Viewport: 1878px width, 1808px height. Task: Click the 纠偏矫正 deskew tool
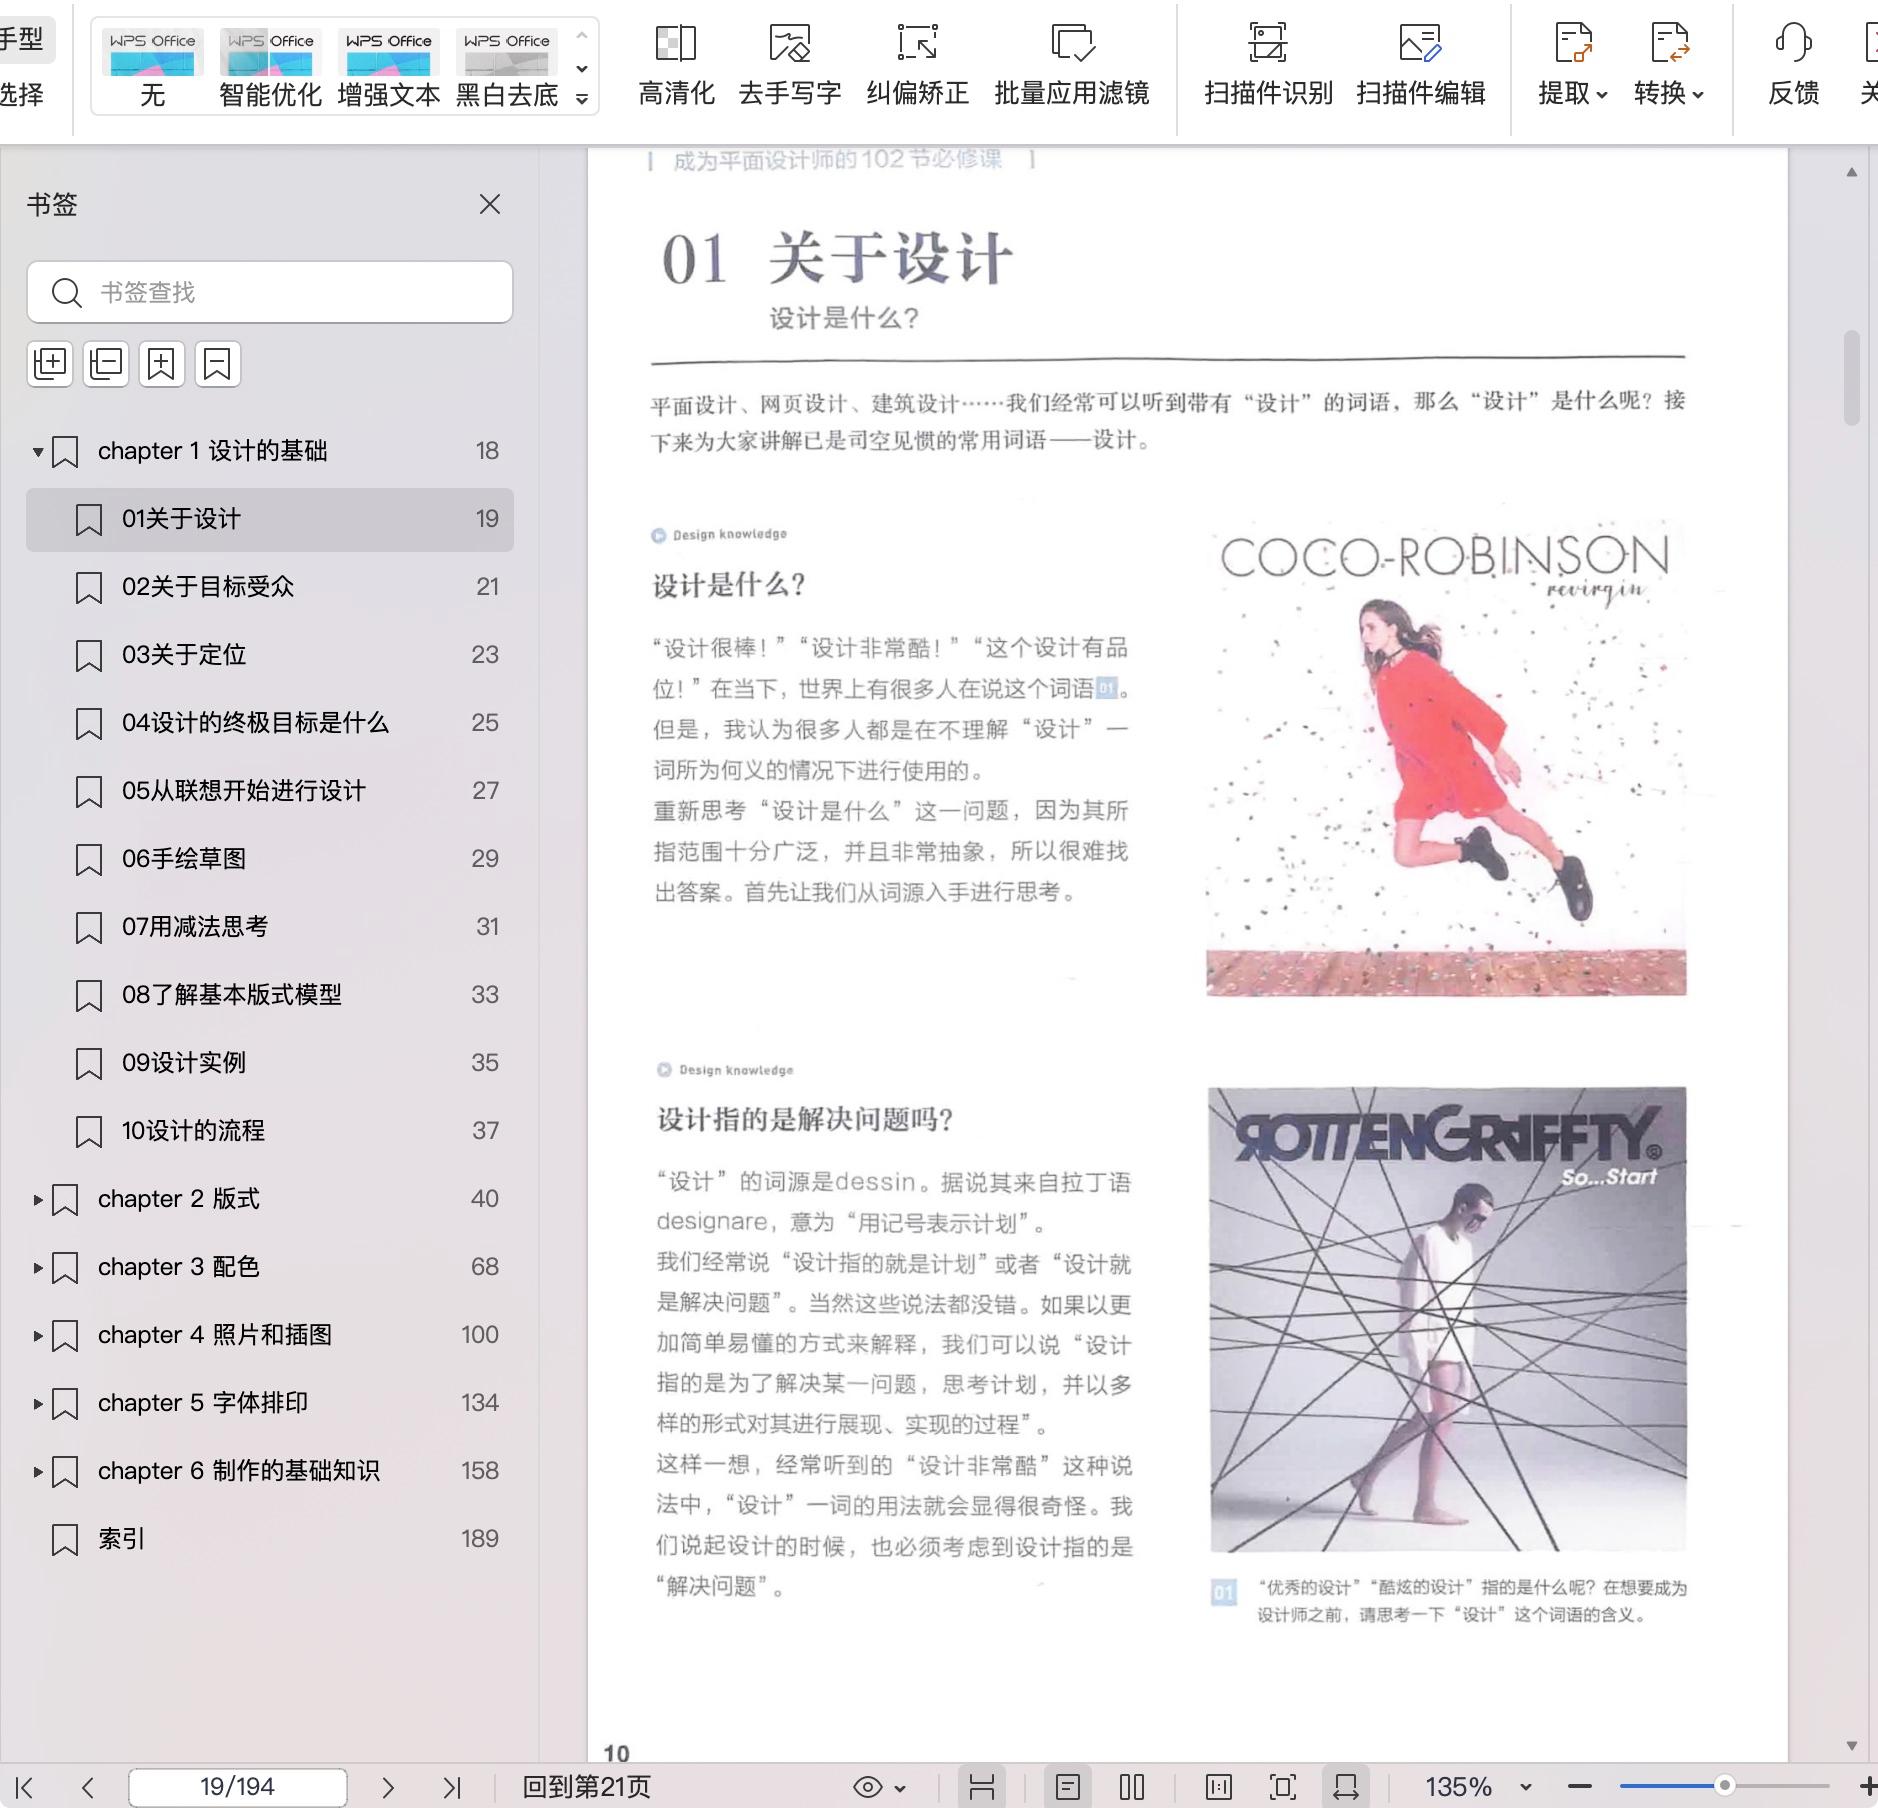[x=917, y=64]
